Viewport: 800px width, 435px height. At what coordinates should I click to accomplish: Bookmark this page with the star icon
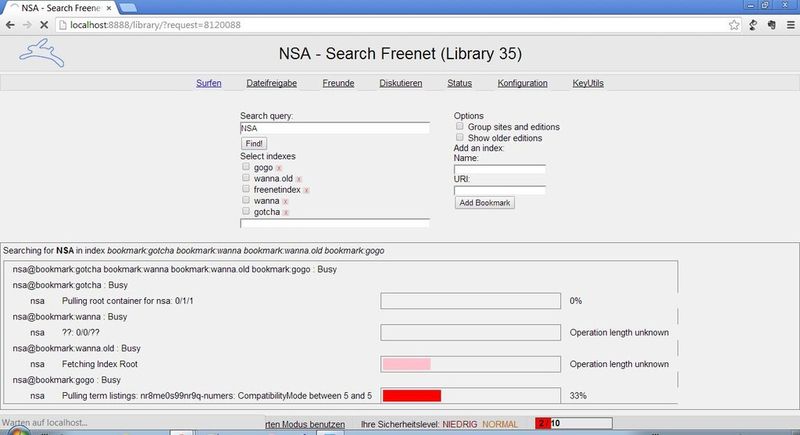pos(734,25)
